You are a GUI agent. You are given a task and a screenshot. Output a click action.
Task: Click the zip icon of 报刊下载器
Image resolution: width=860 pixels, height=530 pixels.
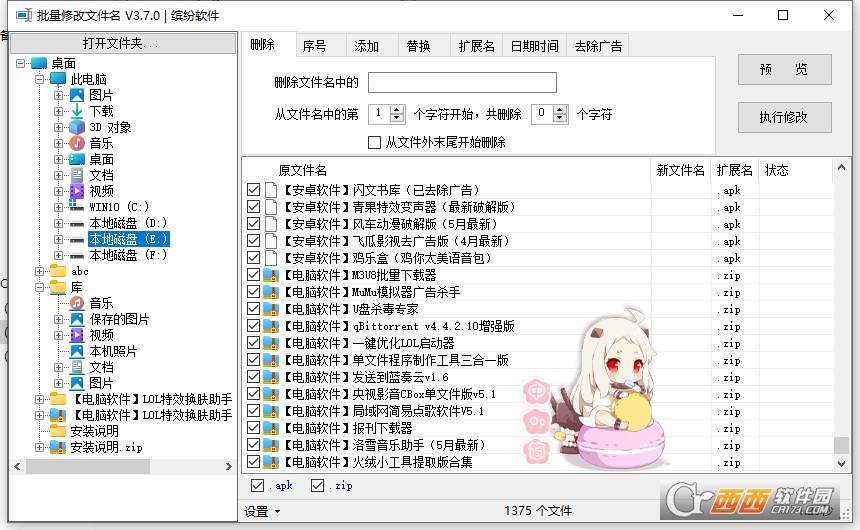pyautogui.click(x=270, y=428)
